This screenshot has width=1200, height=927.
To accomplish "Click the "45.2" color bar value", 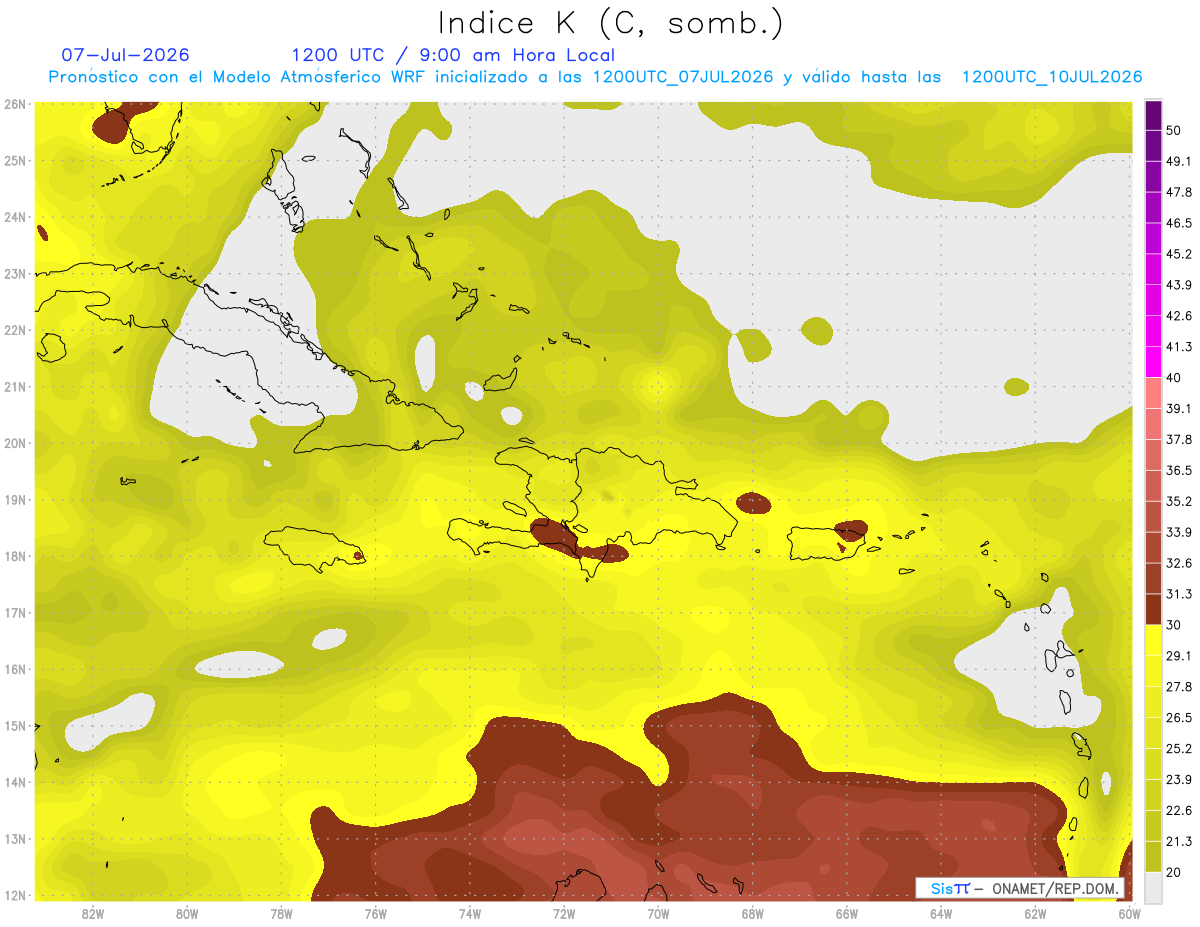I will (x=1179, y=254).
